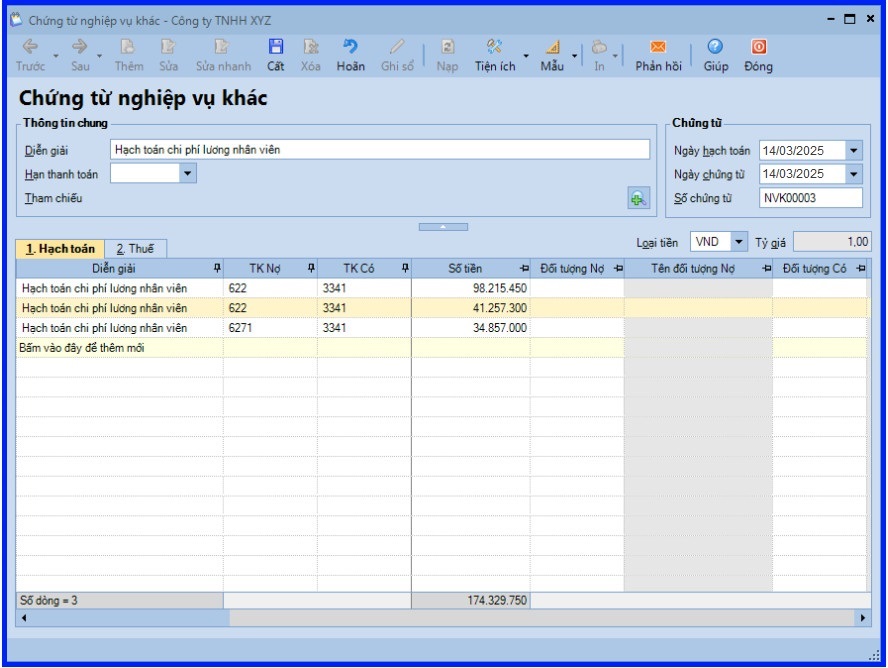
Task: Click the Nạp reload icon
Action: [447, 46]
